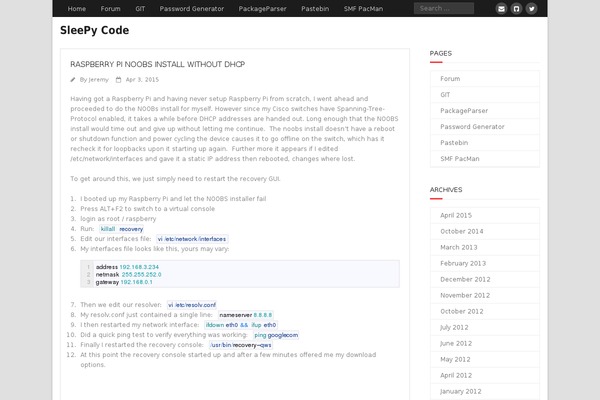The image size is (600, 400).
Task: Click the 'ping google.com' code snippet
Action: [276, 335]
